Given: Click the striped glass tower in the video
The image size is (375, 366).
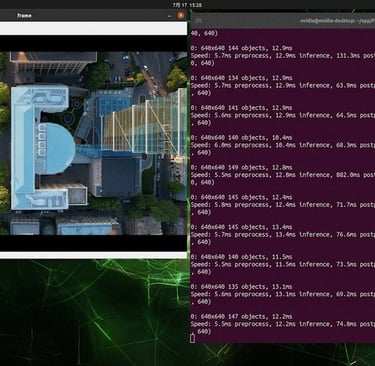Looking at the screenshot, I should click(143, 125).
